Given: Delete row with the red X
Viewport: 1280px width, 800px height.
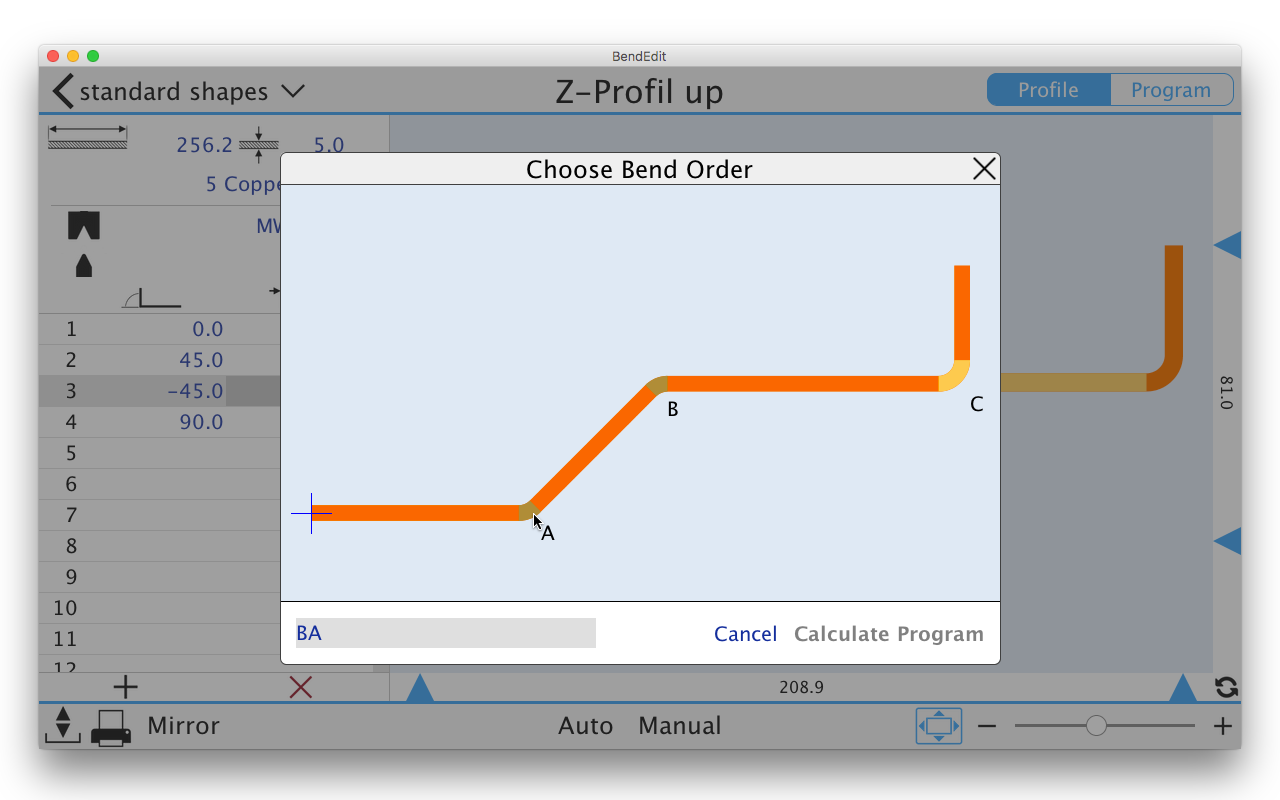Looking at the screenshot, I should tap(300, 687).
